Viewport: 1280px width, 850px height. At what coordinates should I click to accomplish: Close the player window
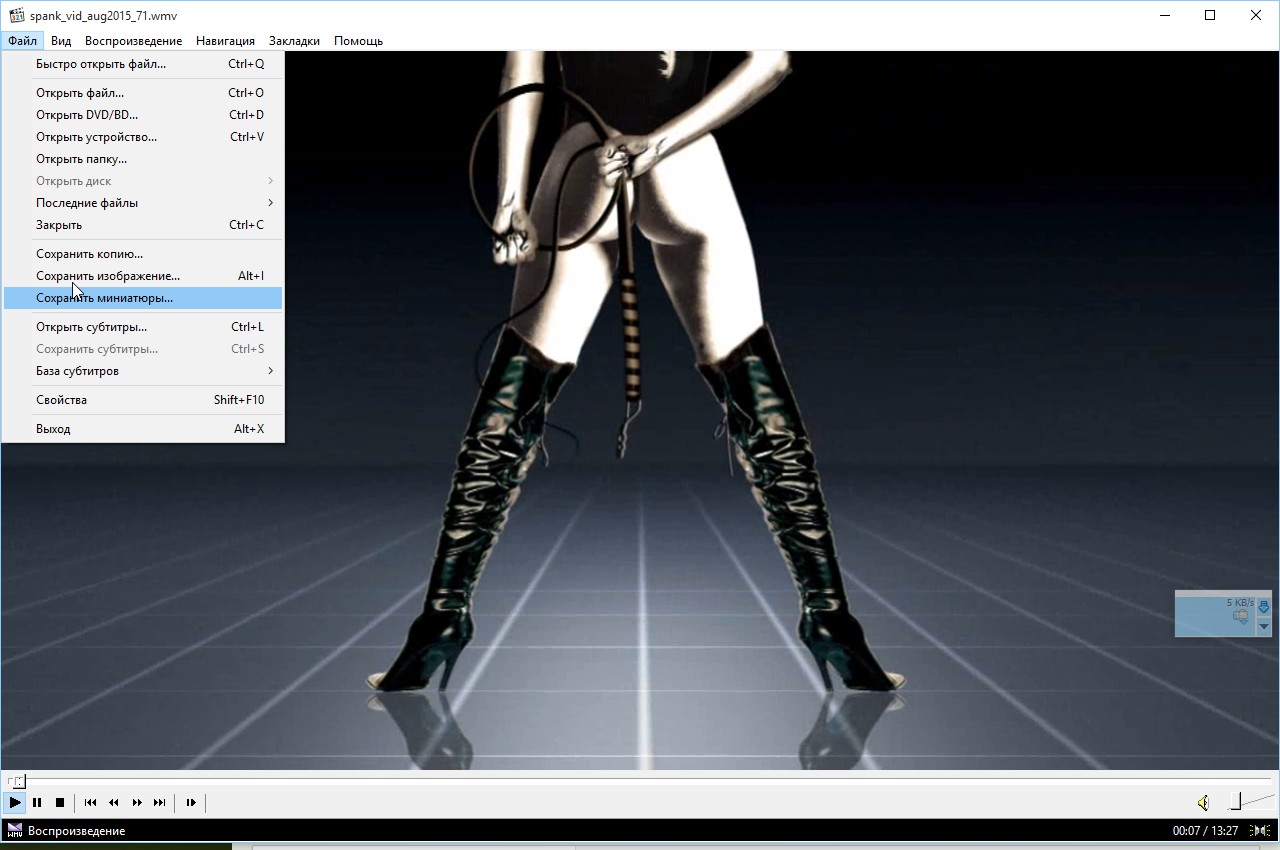click(x=1256, y=15)
